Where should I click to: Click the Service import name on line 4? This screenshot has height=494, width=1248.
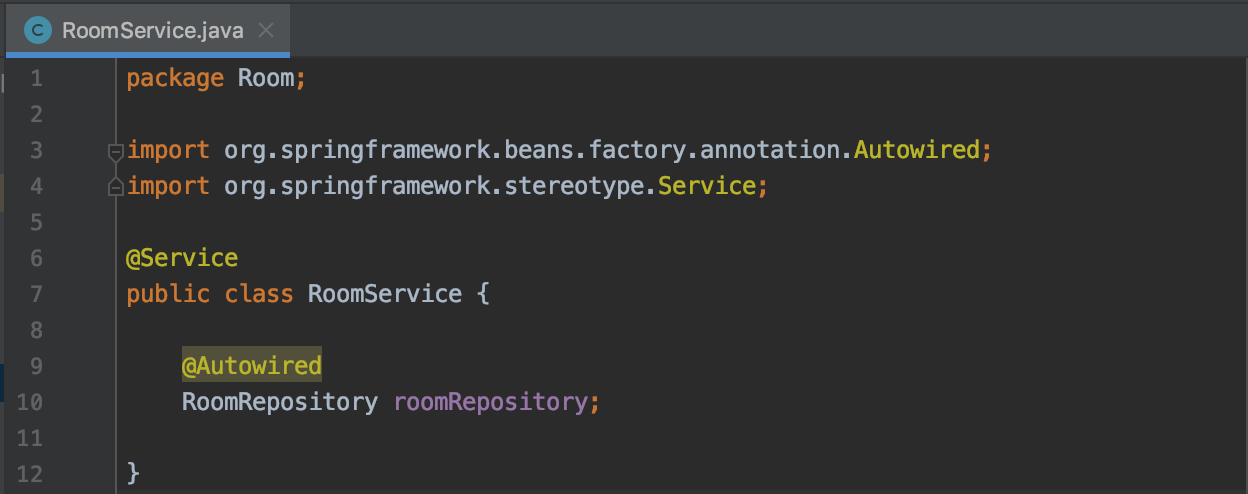(706, 186)
